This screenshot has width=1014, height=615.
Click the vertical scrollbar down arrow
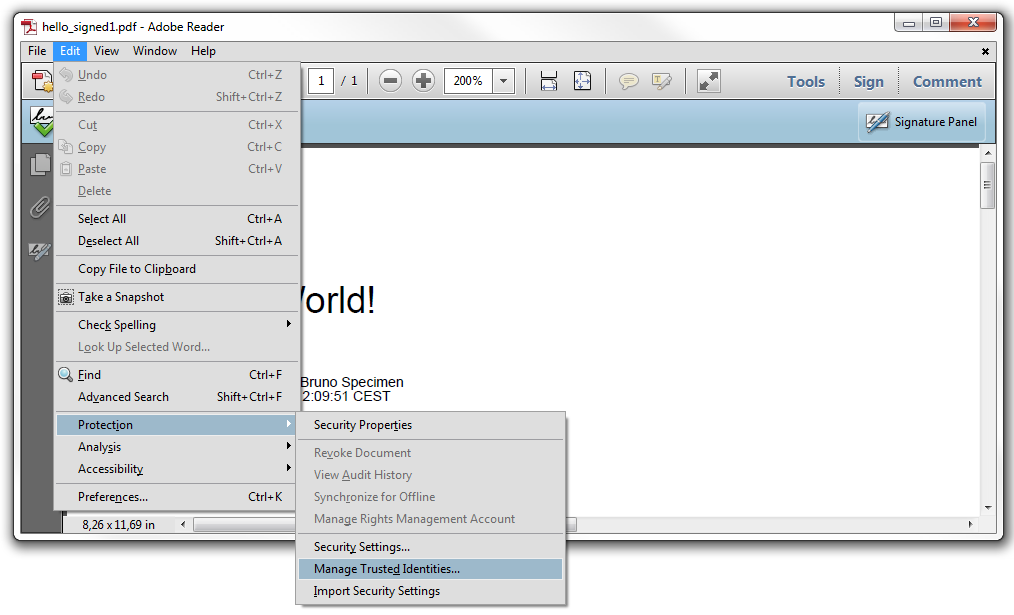[x=987, y=508]
